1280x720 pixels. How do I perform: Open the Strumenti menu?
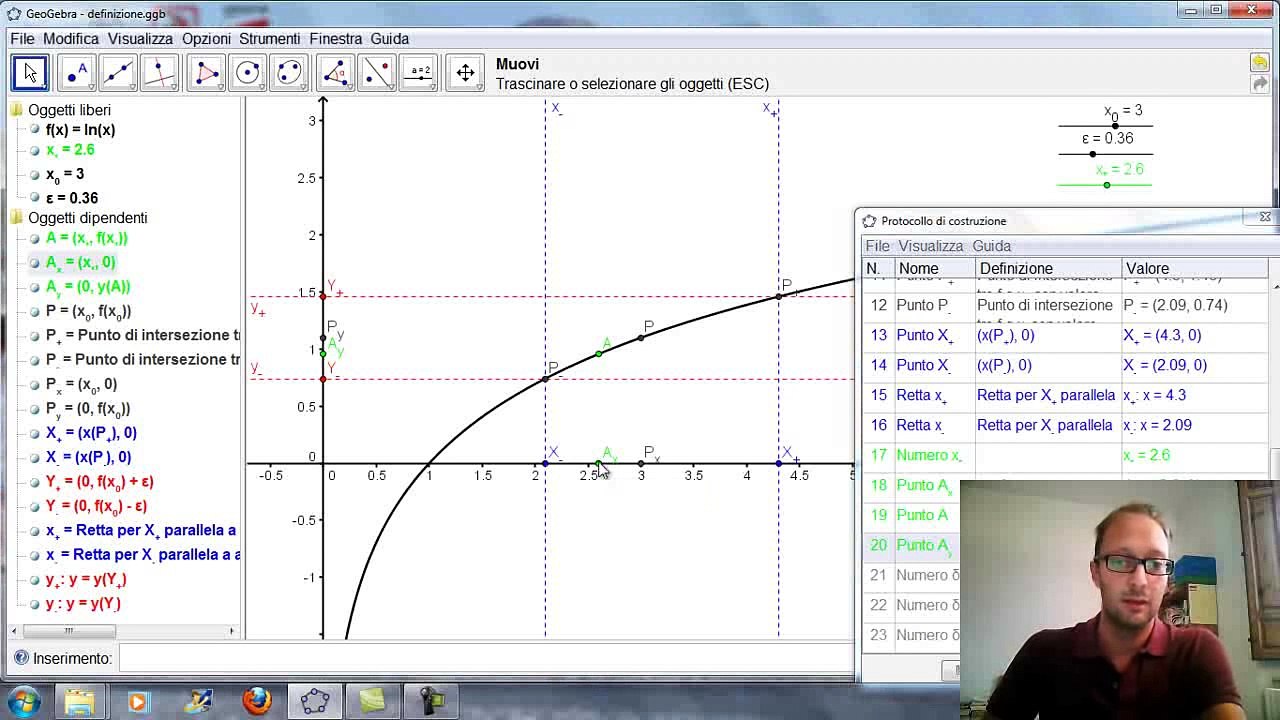pyautogui.click(x=269, y=39)
